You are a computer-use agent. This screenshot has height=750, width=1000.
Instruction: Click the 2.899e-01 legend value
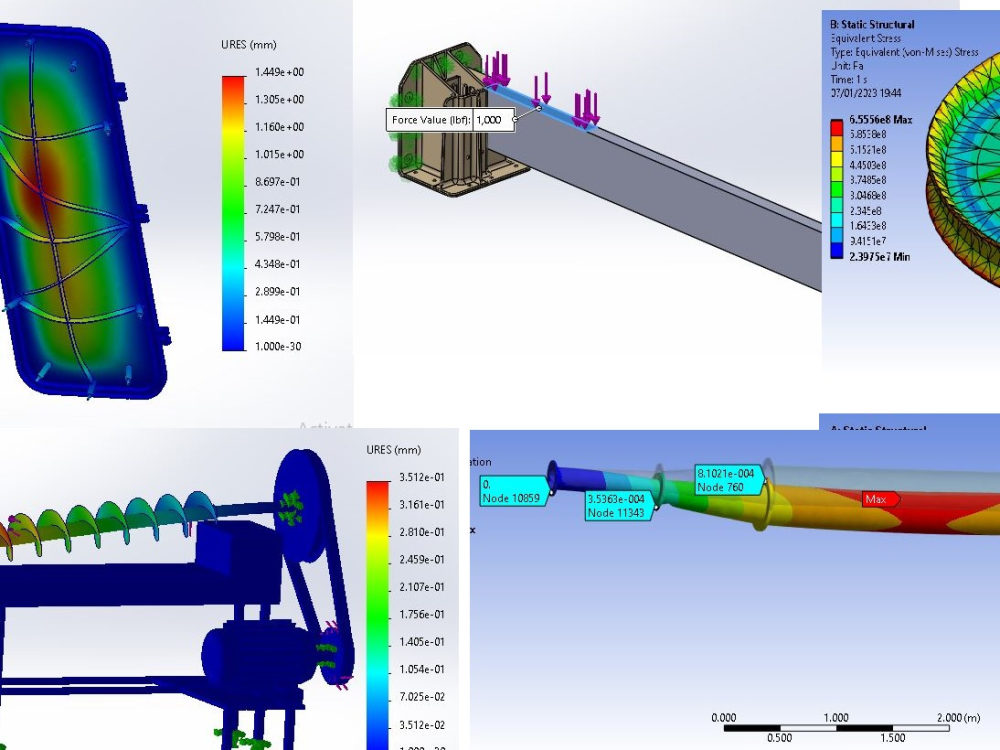(277, 291)
